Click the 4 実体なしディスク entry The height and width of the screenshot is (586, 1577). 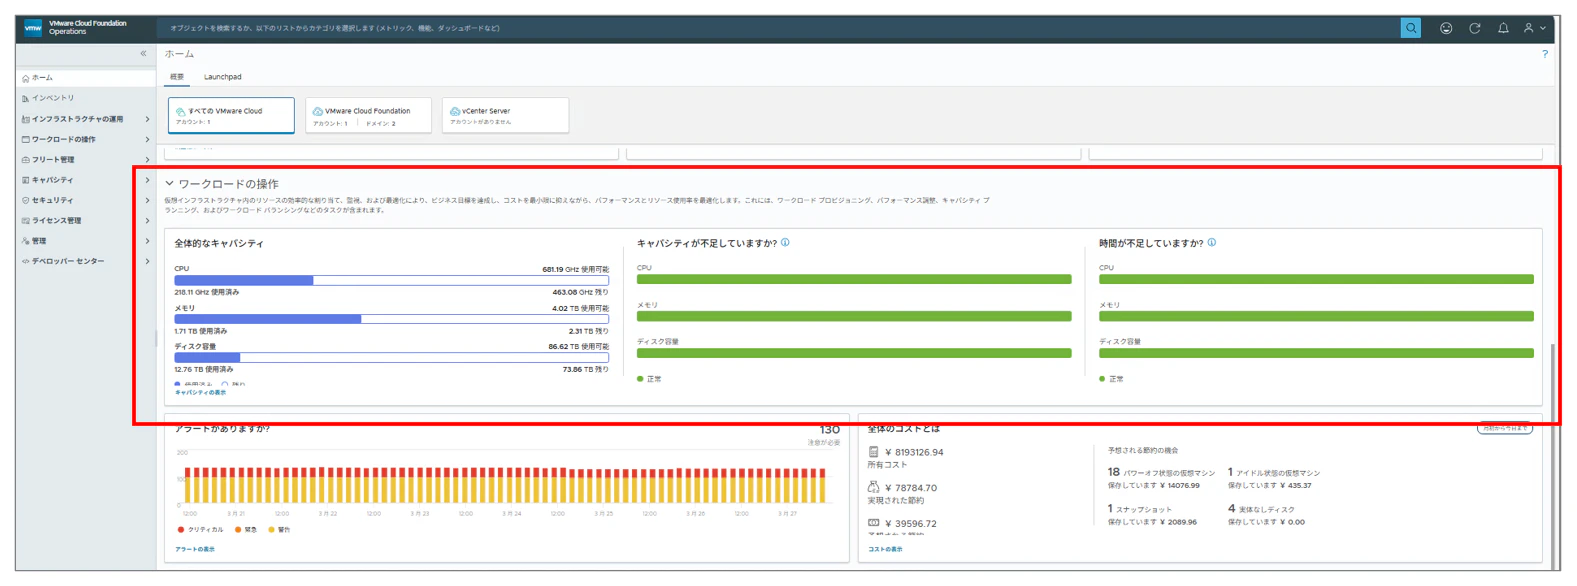tap(1261, 509)
